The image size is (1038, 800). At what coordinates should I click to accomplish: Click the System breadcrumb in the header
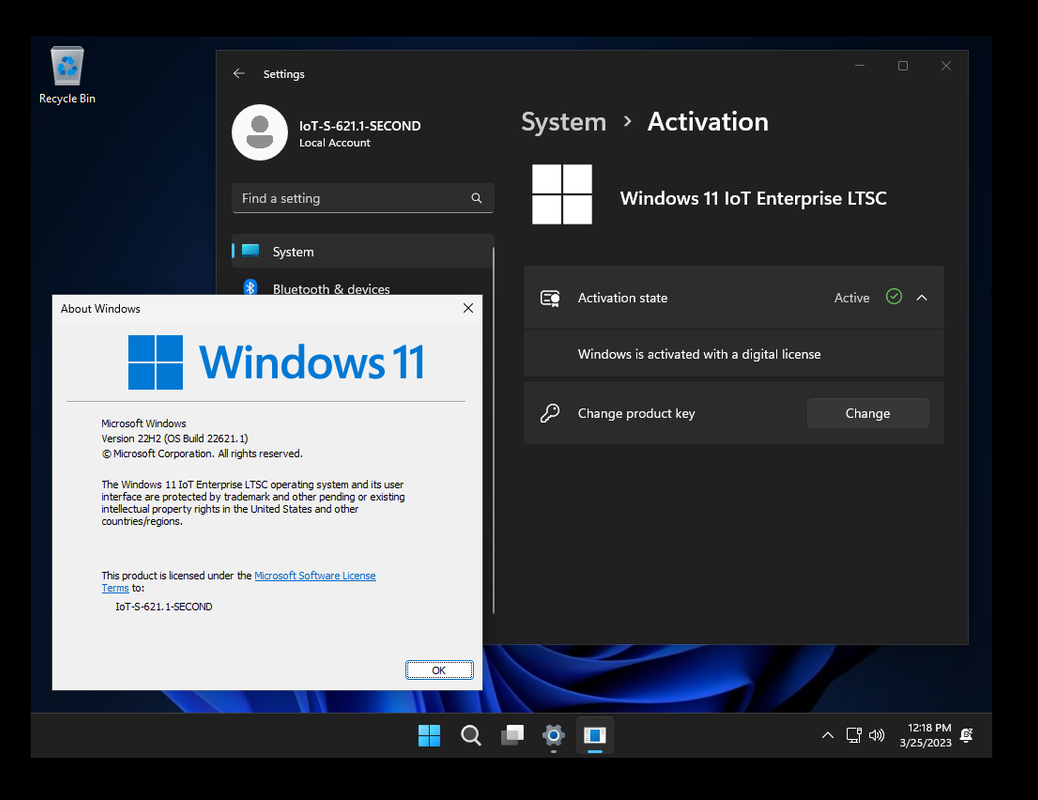pos(563,122)
